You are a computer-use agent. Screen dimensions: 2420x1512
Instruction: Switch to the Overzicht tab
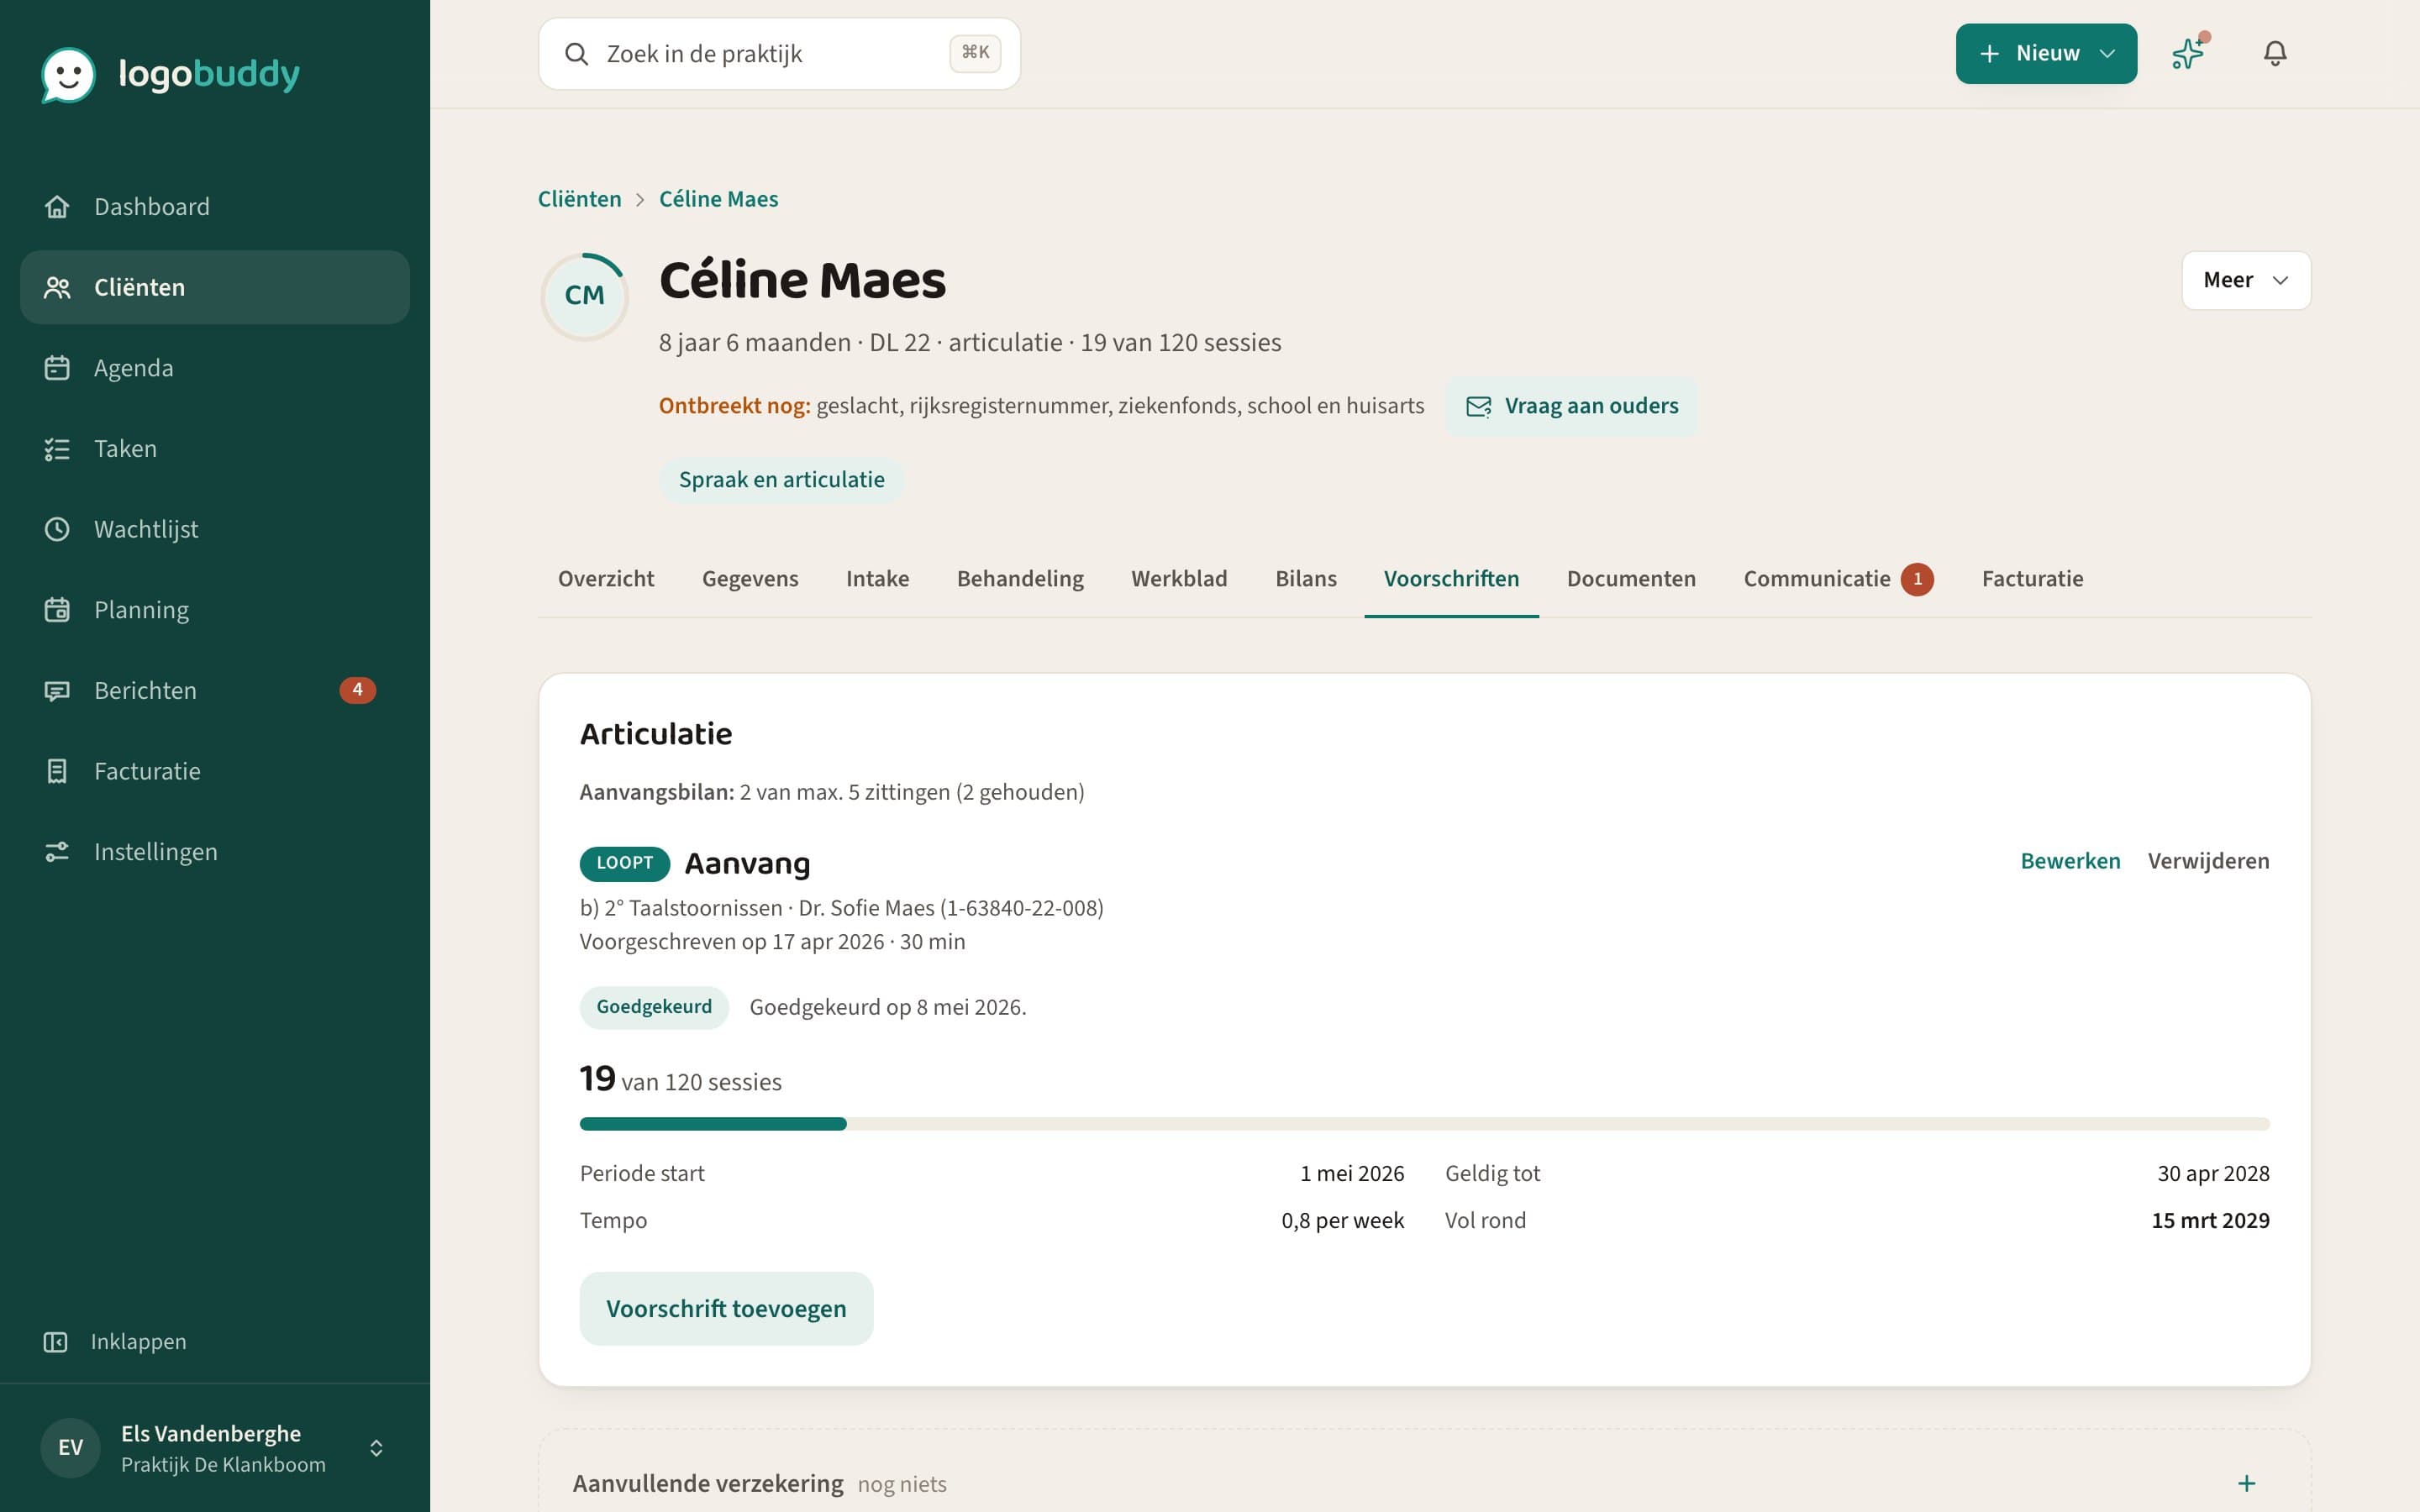click(x=606, y=579)
